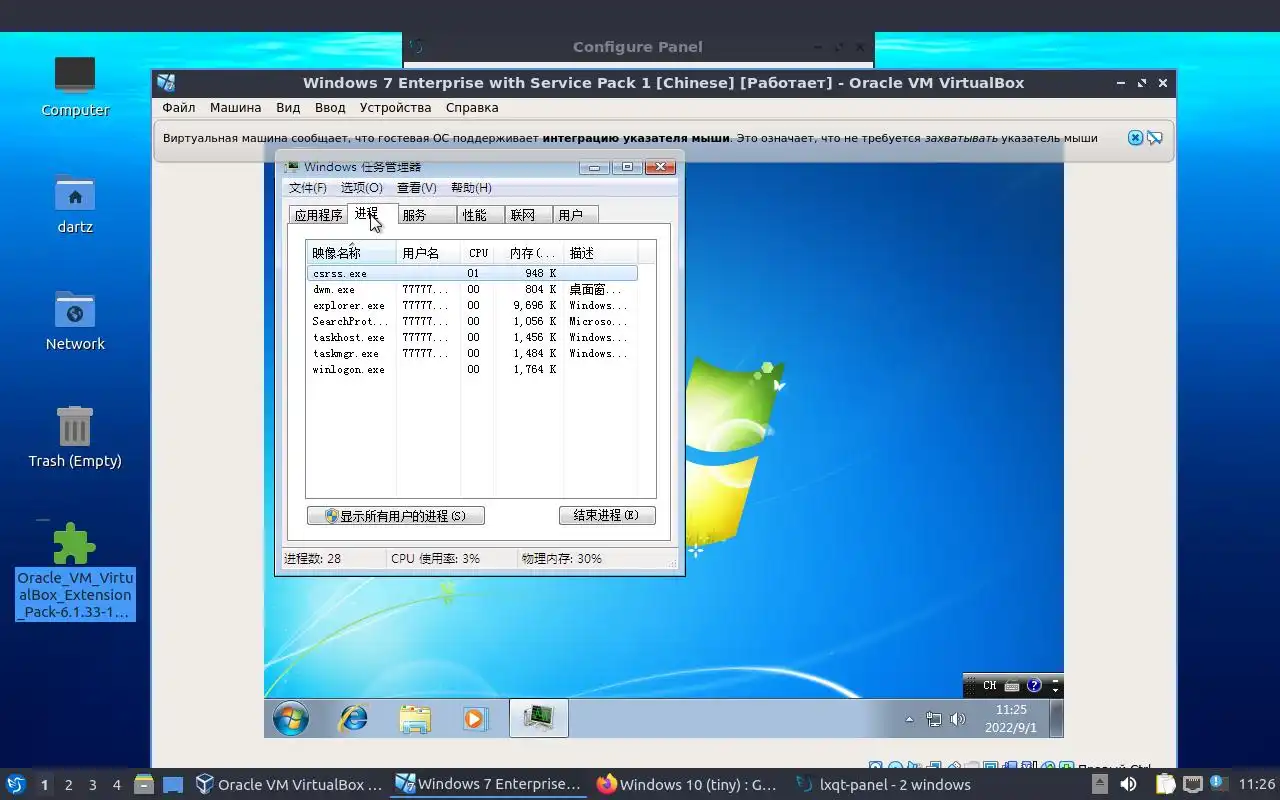Screen dimensions: 1280x800
Task: Click the 结束进程 button
Action: click(607, 516)
